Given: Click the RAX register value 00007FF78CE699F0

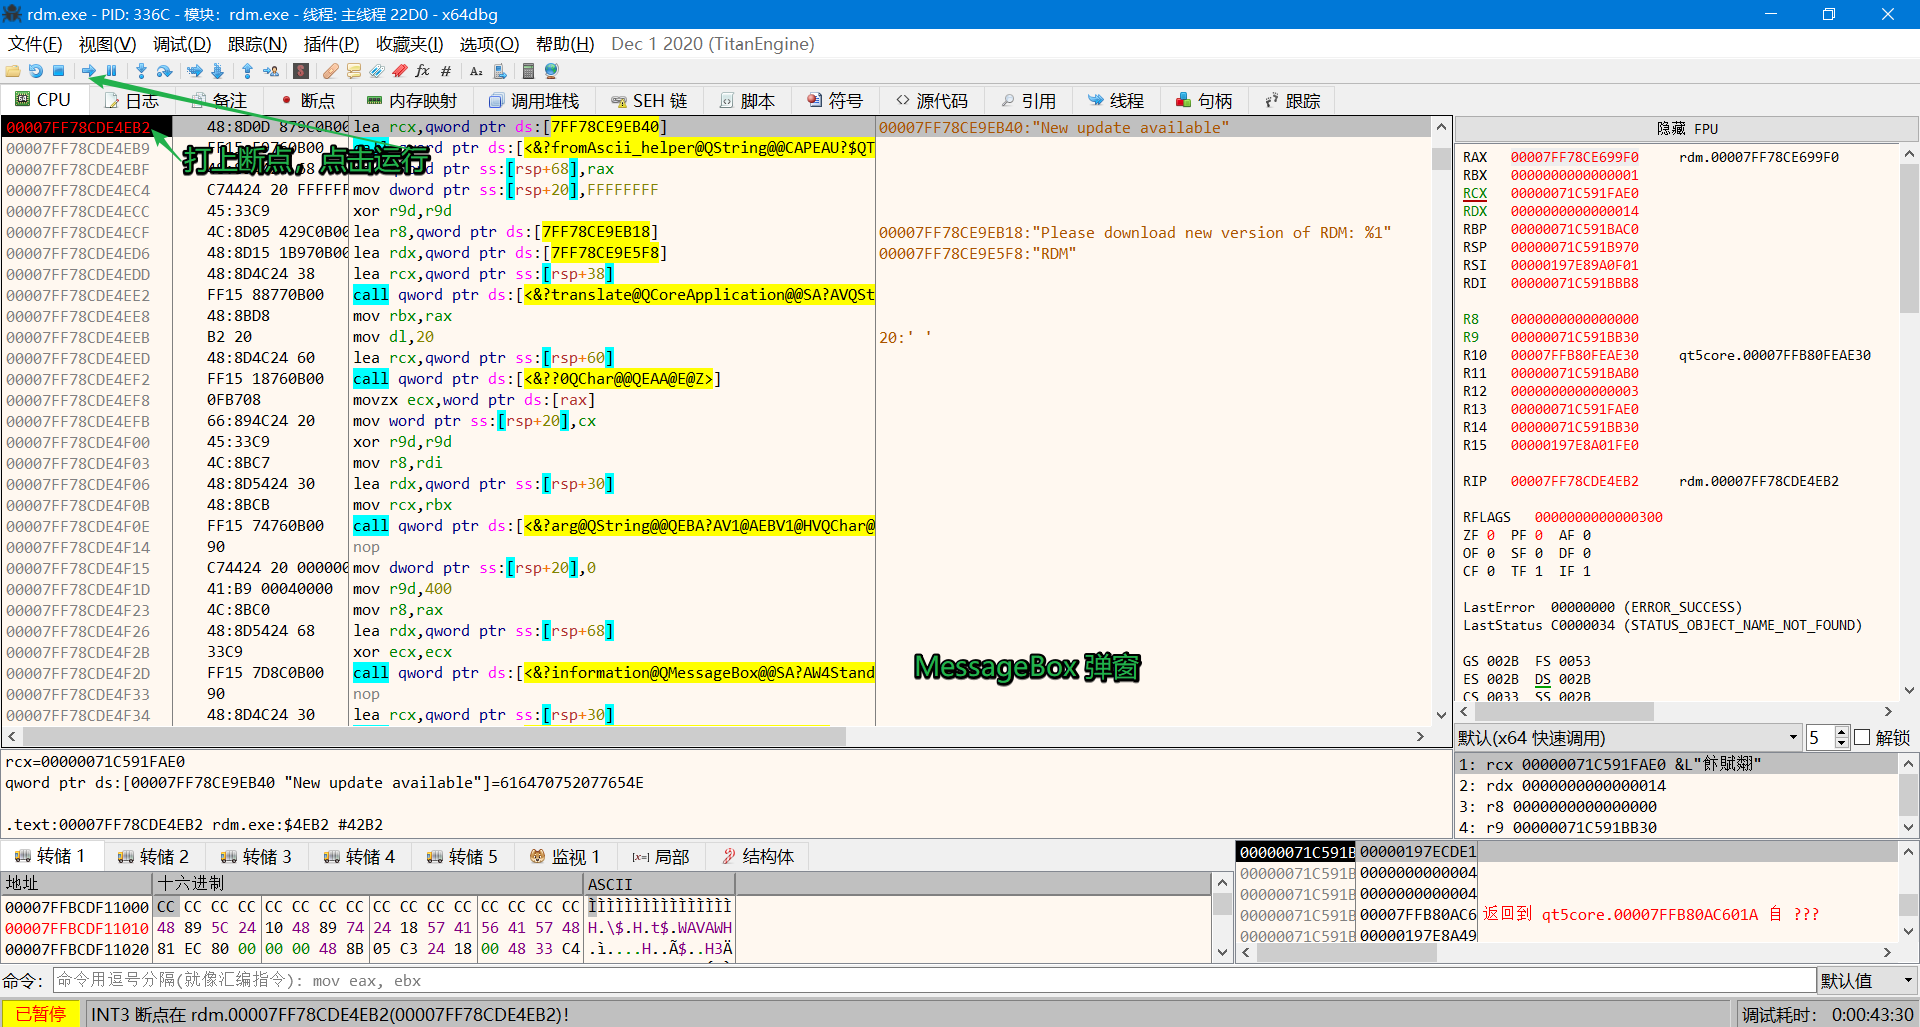Looking at the screenshot, I should pyautogui.click(x=1574, y=157).
